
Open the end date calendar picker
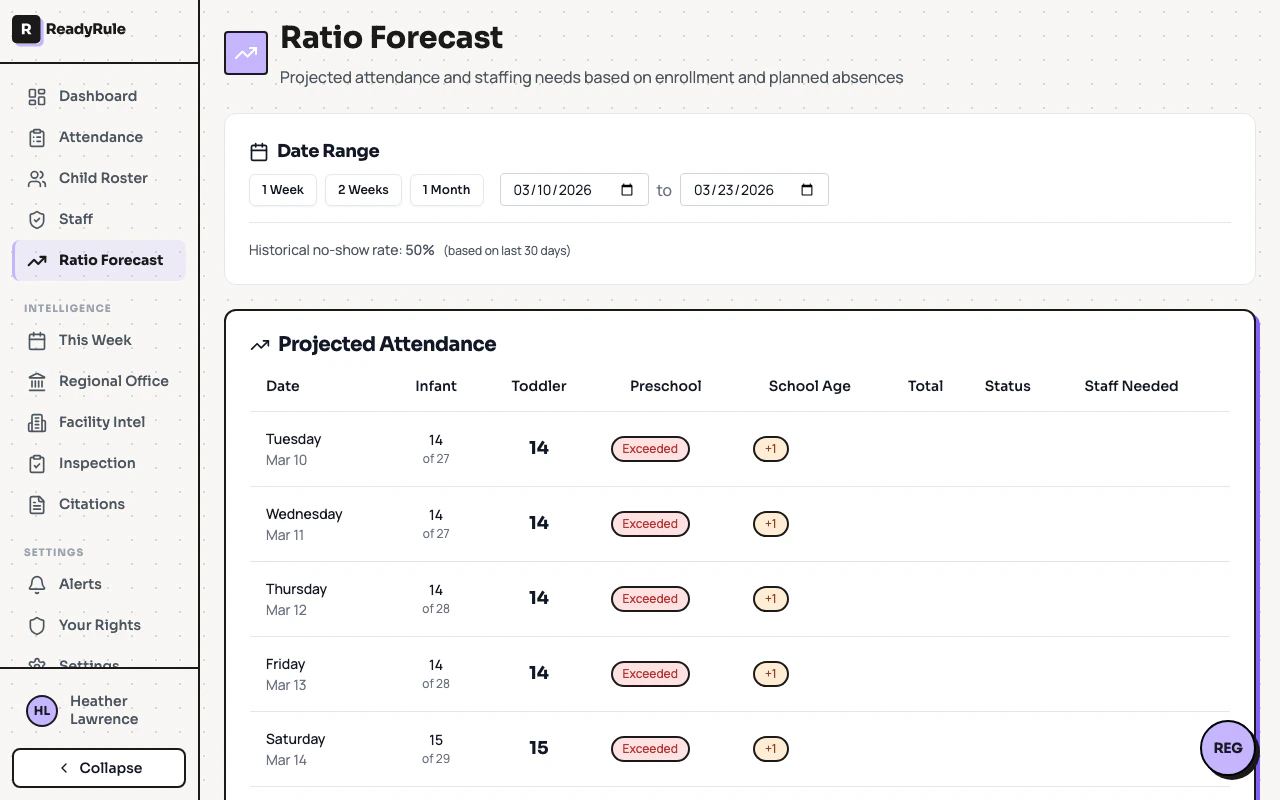coord(808,190)
